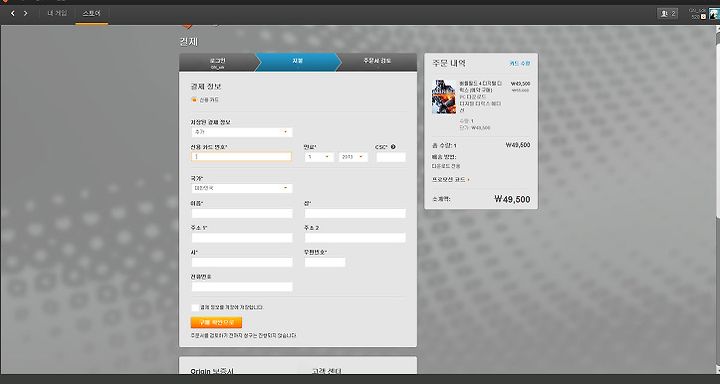Screen dimensions: 720x384
Task: Select the credit card radio option
Action: 194,100
